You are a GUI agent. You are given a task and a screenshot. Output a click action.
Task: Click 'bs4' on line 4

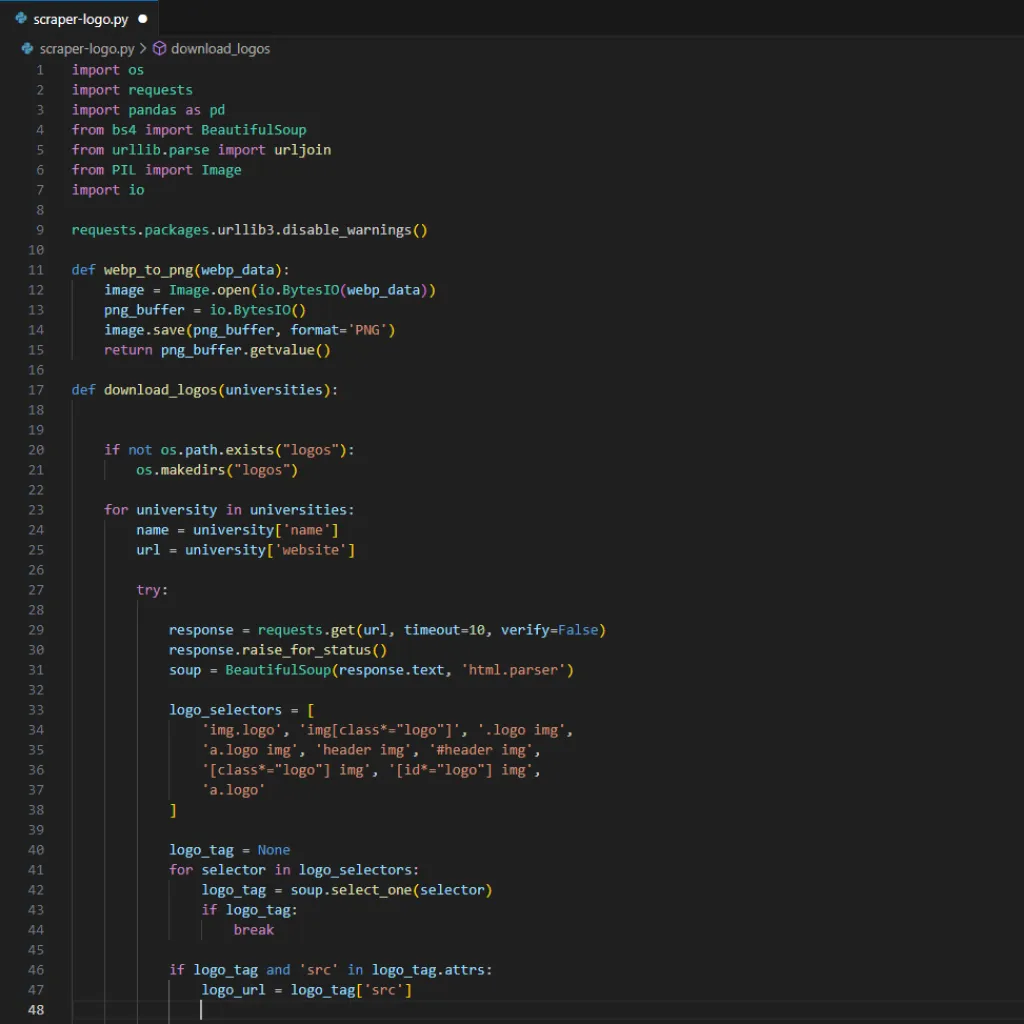click(x=124, y=130)
